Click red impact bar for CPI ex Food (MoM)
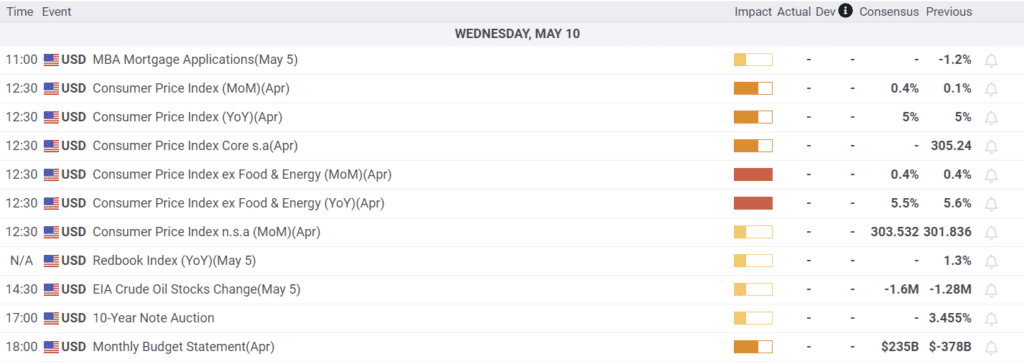This screenshot has width=1024, height=364. (x=753, y=174)
